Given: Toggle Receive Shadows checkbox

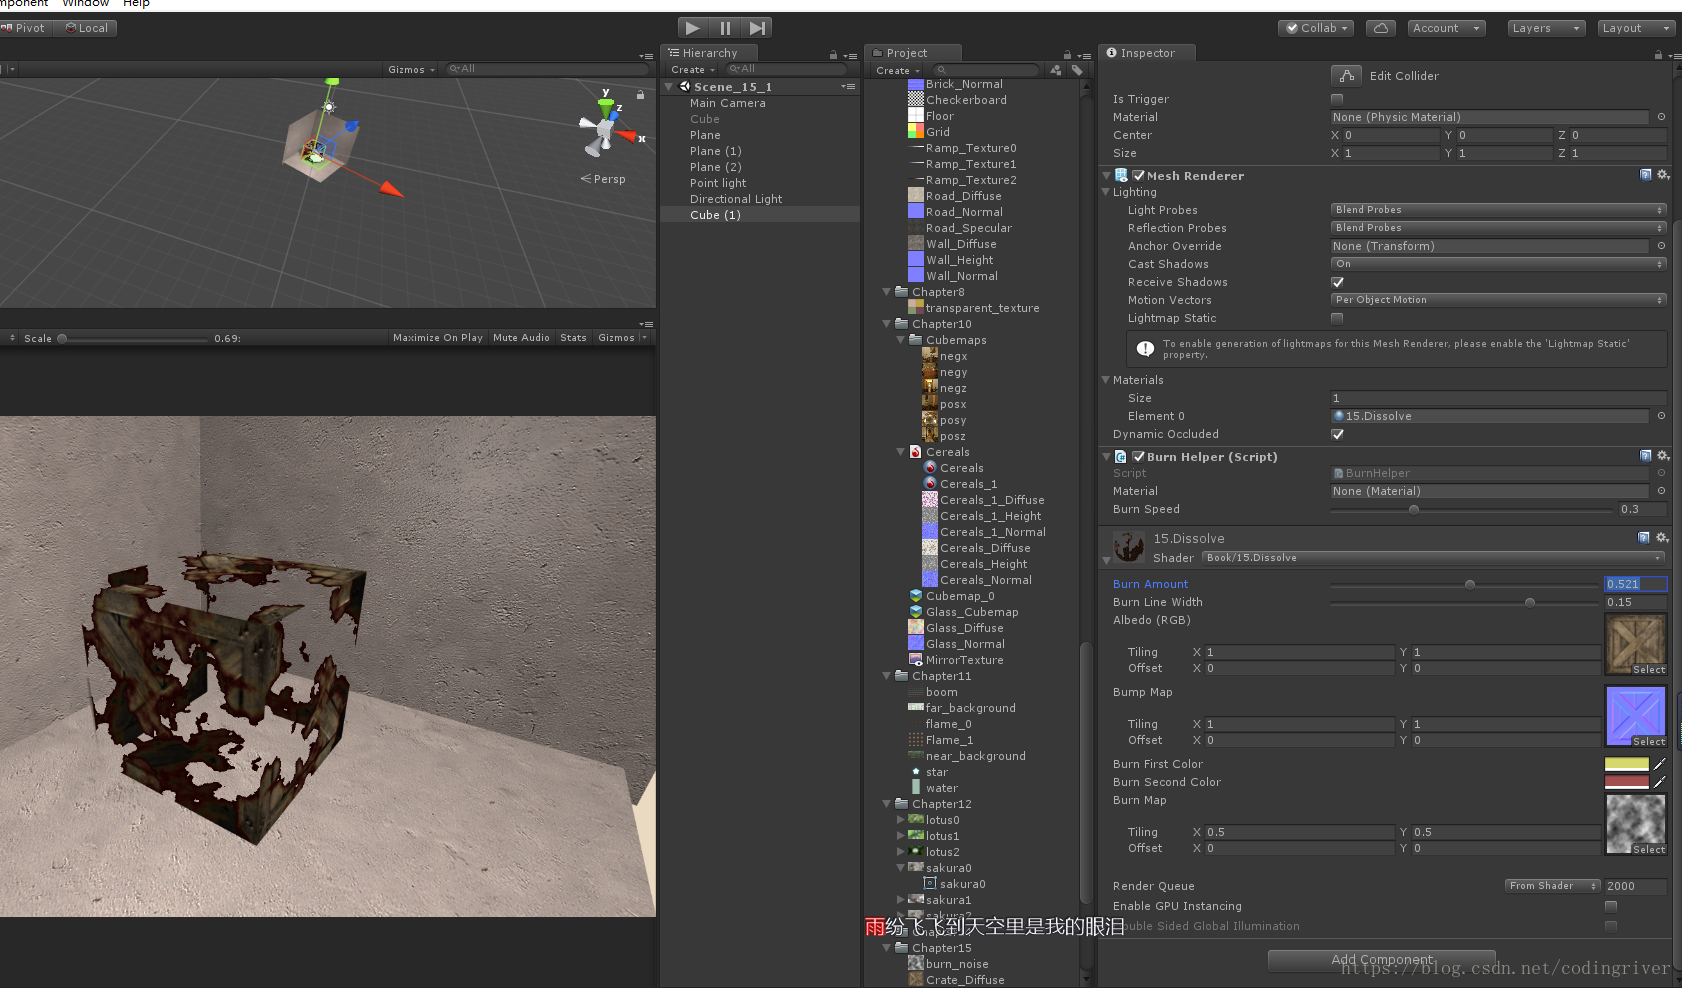Looking at the screenshot, I should point(1337,282).
